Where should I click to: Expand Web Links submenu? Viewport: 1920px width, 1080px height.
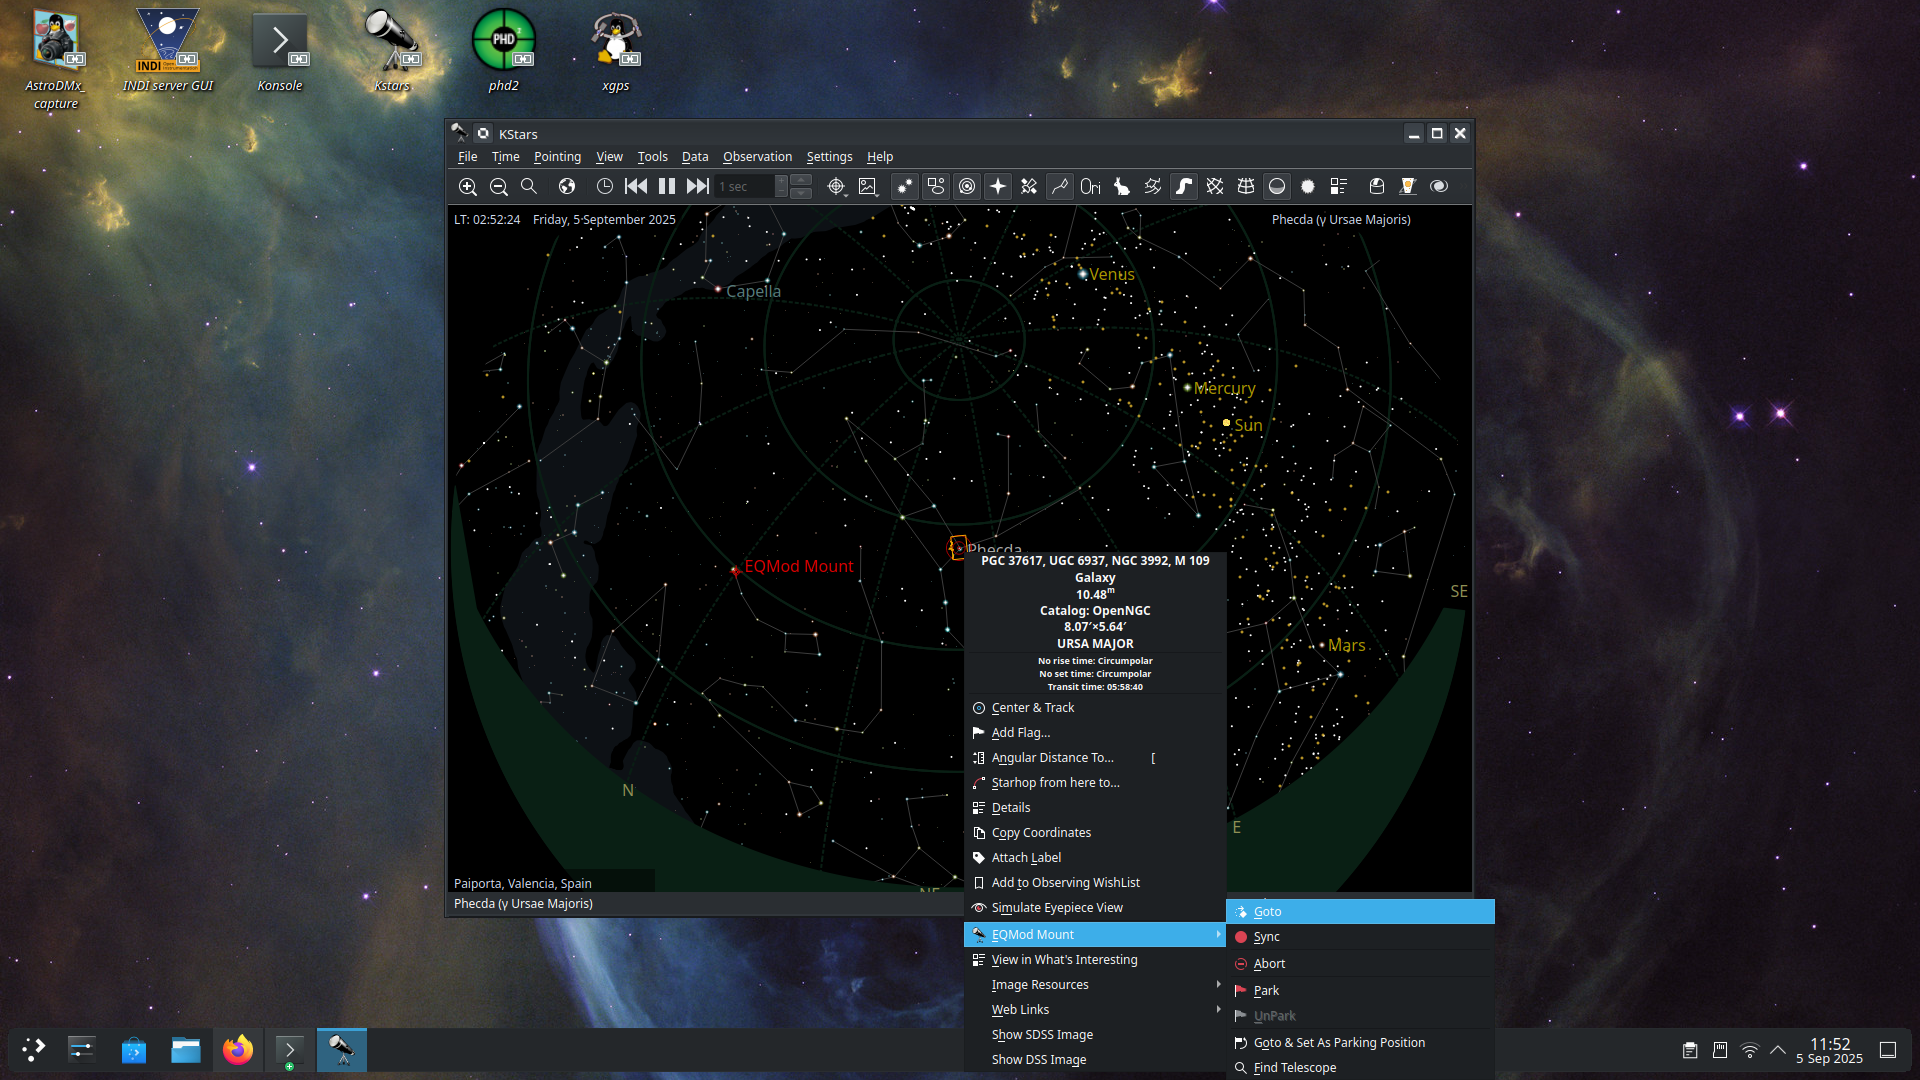(x=1095, y=1010)
